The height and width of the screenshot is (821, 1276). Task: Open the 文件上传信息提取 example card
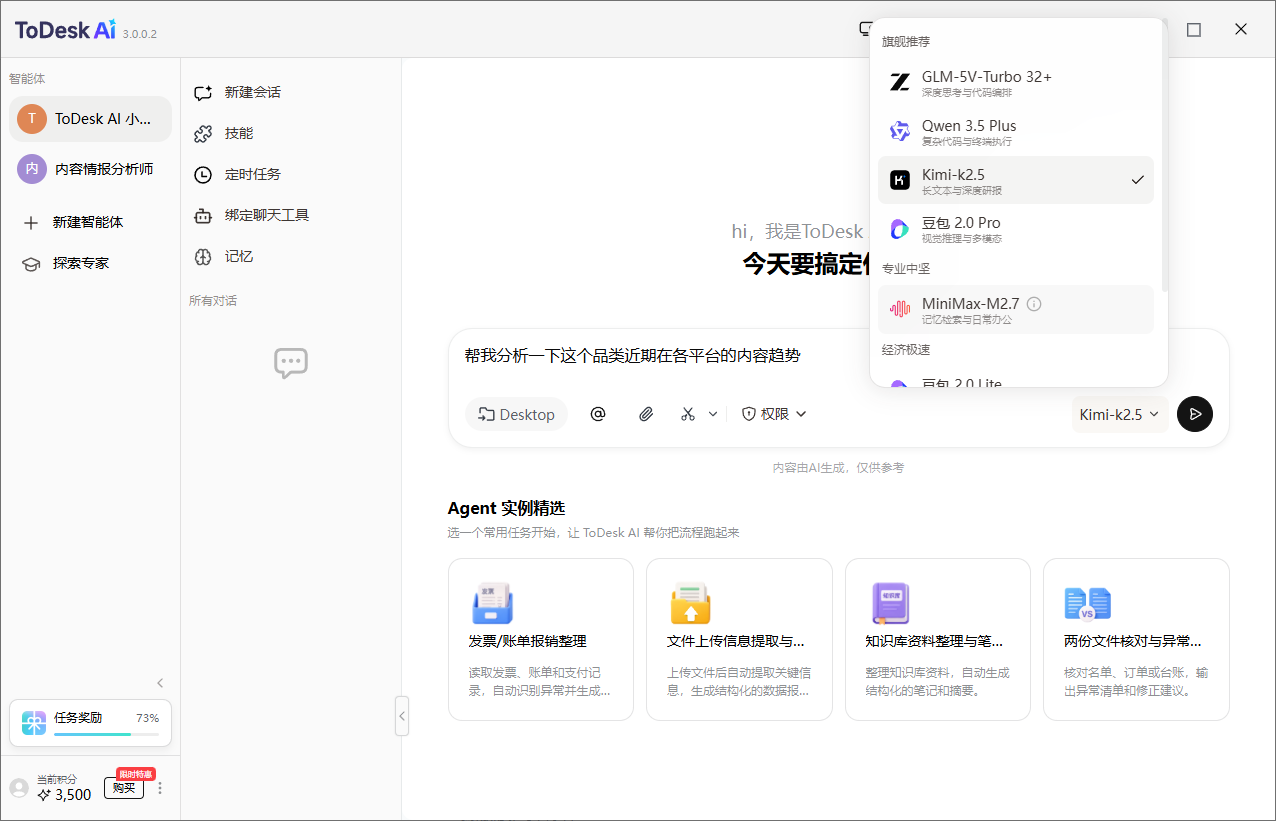pos(739,639)
